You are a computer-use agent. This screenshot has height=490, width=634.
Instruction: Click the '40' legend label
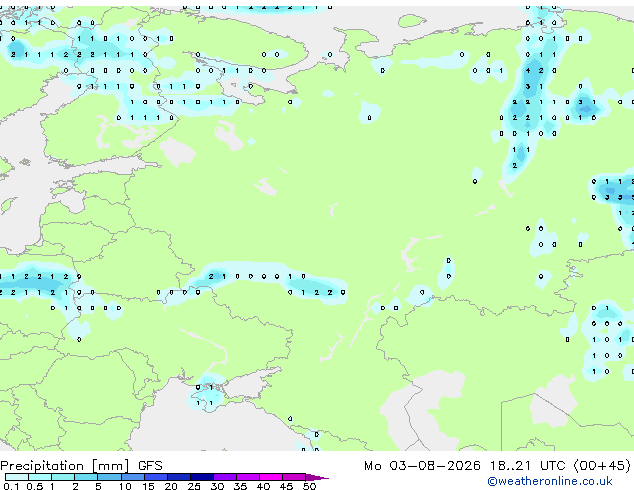click(263, 486)
